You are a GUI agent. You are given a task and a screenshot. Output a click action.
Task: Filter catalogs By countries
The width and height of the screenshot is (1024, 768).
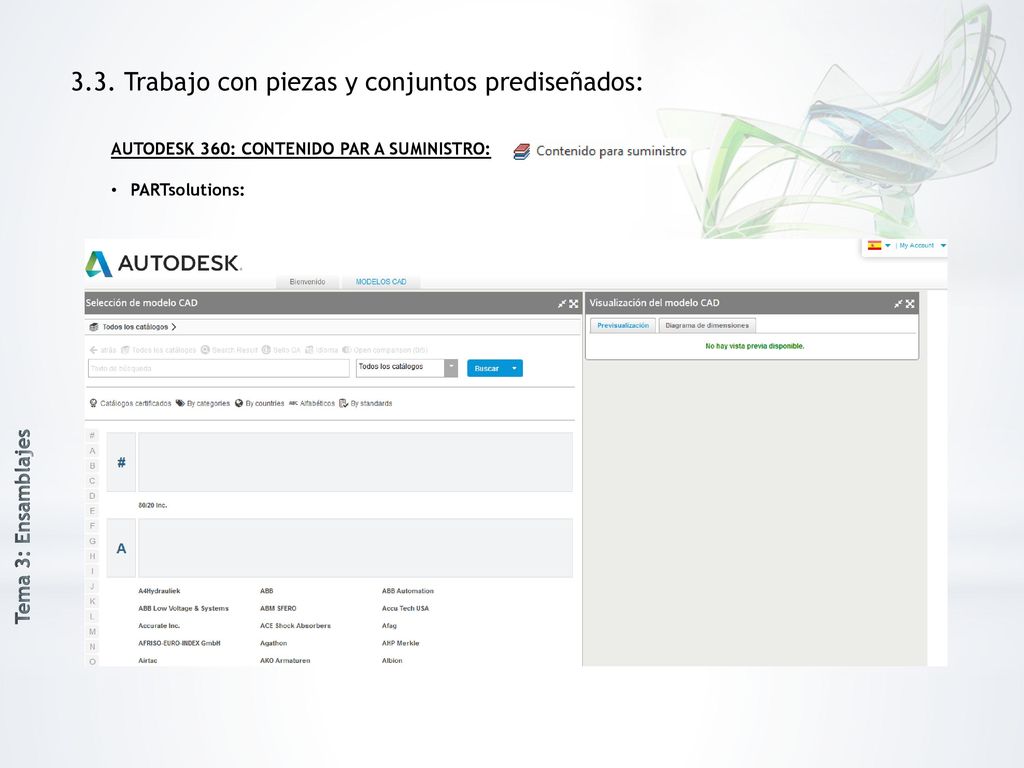[x=260, y=404]
